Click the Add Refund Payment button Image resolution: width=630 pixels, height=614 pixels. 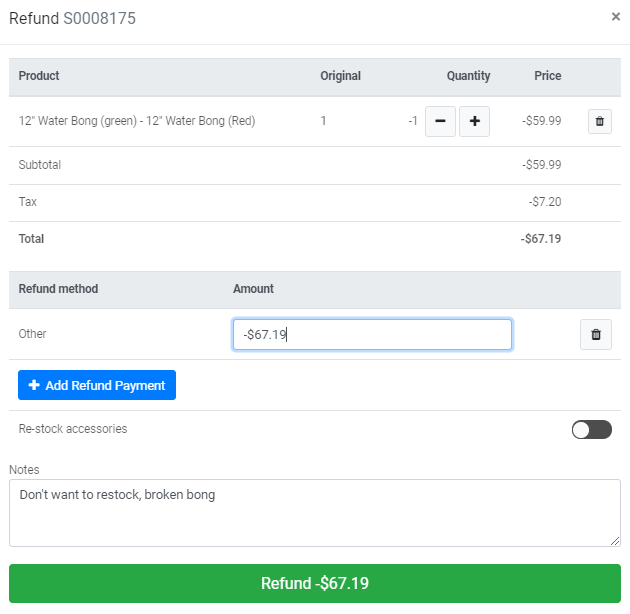(x=97, y=385)
